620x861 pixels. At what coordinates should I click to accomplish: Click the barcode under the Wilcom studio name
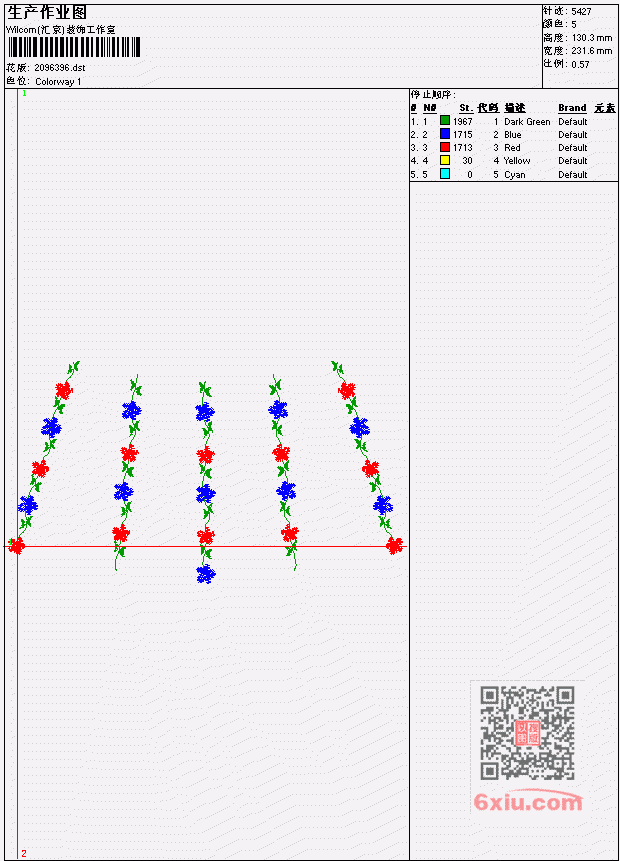(74, 47)
